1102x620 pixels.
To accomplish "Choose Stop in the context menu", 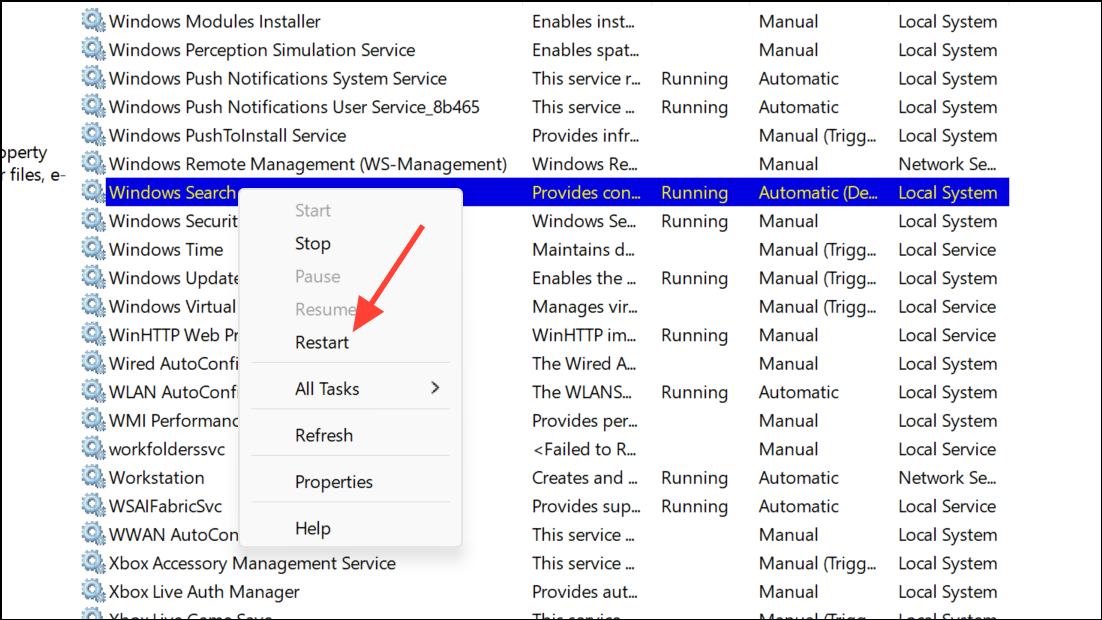I will pos(313,244).
